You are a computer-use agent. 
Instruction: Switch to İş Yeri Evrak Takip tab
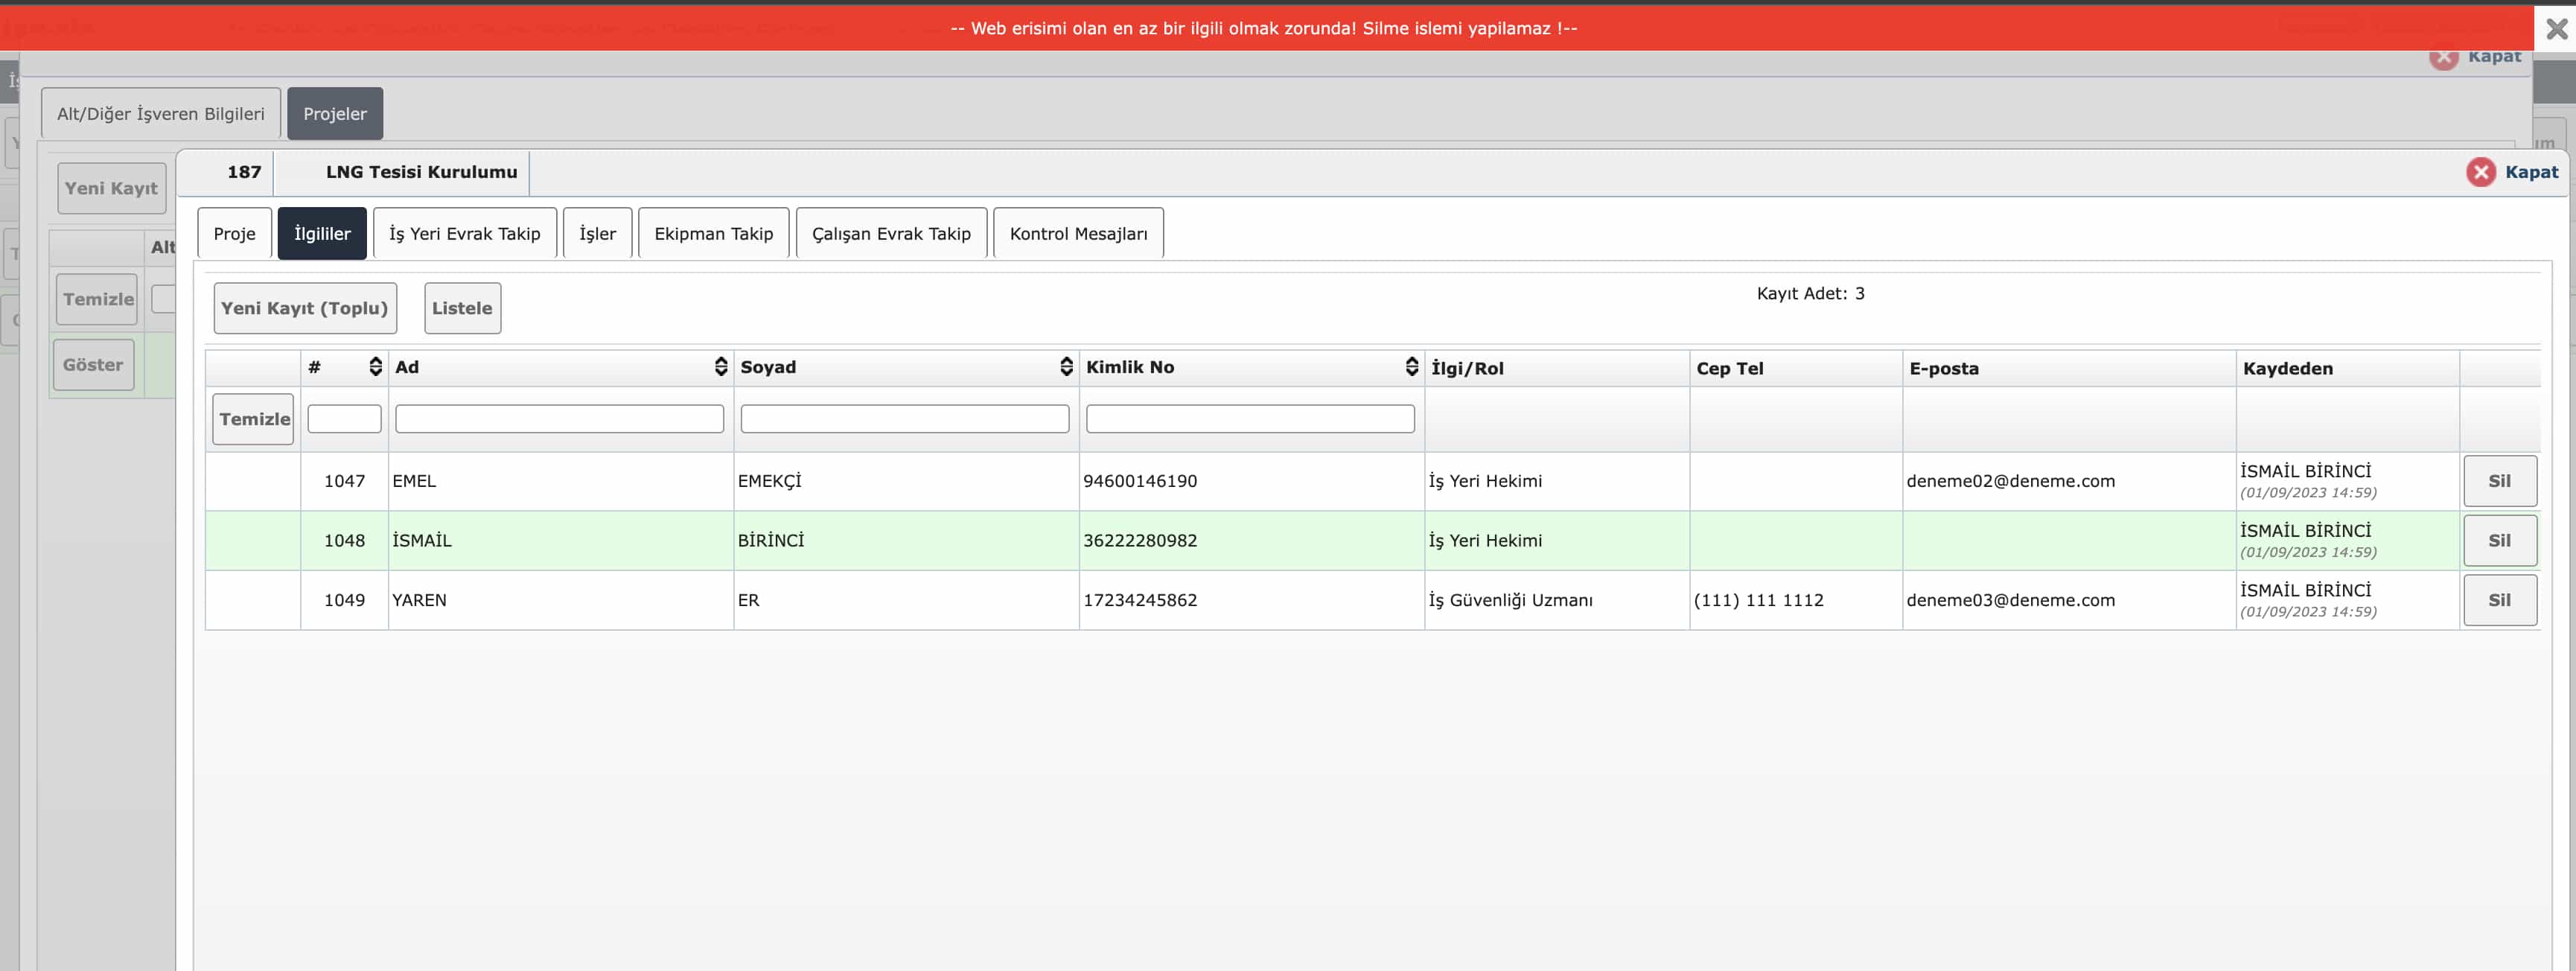[x=464, y=234]
